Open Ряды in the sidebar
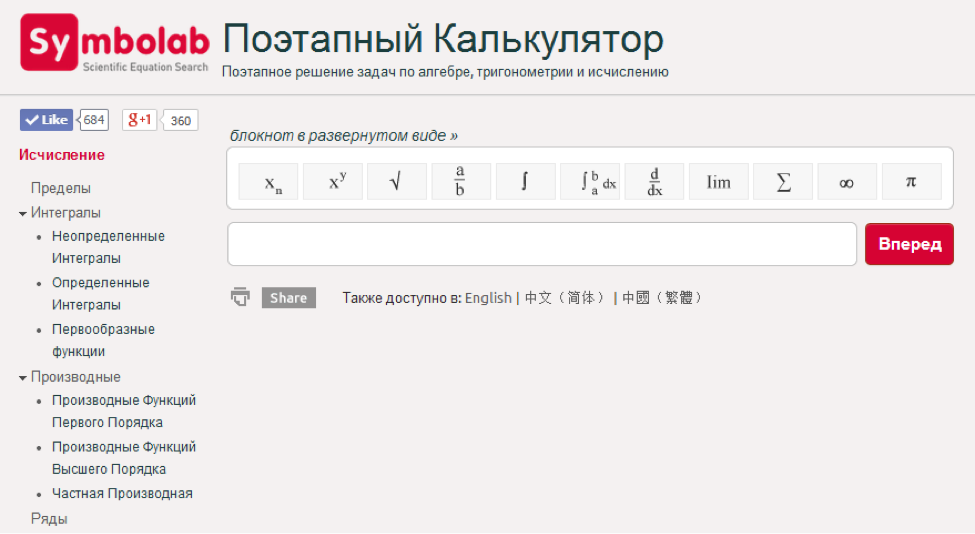 pyautogui.click(x=49, y=518)
